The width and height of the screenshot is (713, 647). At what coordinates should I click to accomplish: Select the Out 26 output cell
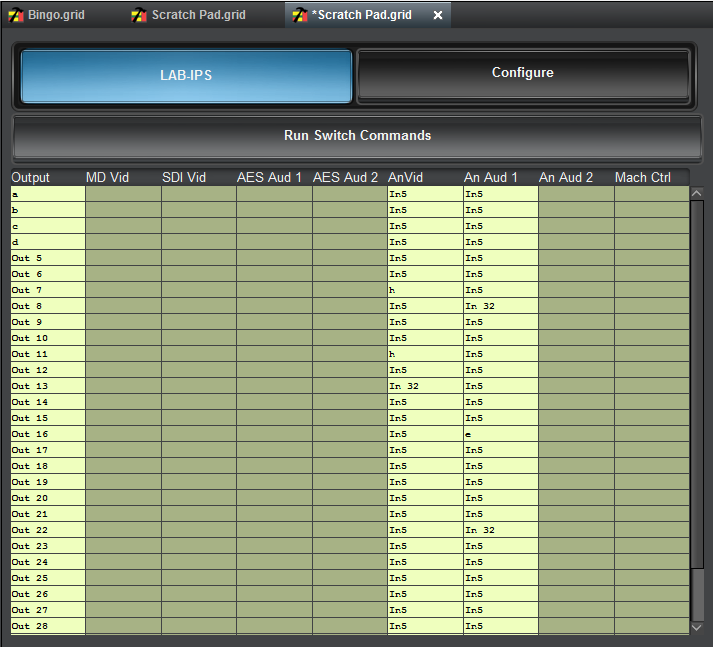[48, 594]
